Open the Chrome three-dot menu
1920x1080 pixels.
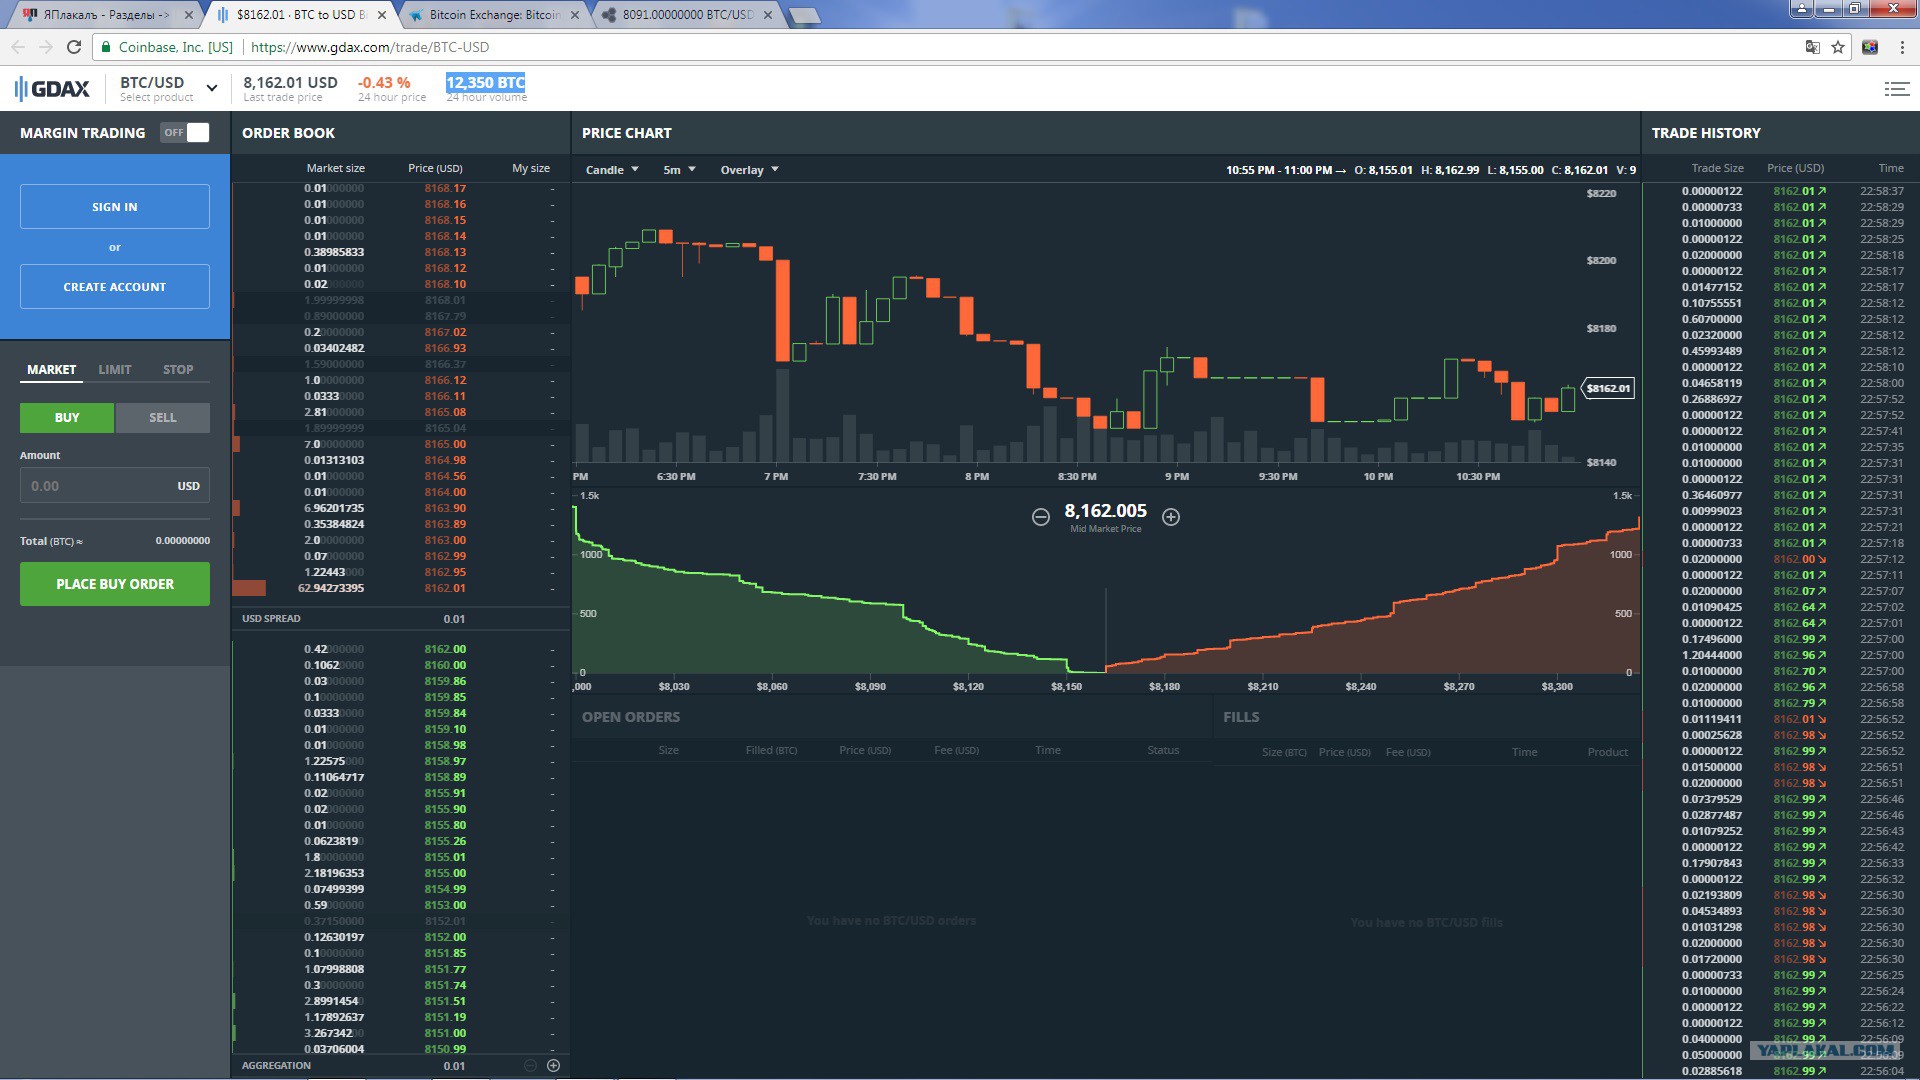[1902, 47]
